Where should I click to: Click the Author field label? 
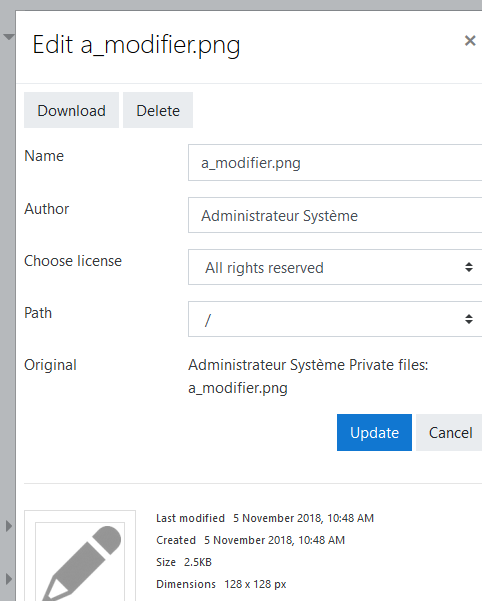coord(47,209)
